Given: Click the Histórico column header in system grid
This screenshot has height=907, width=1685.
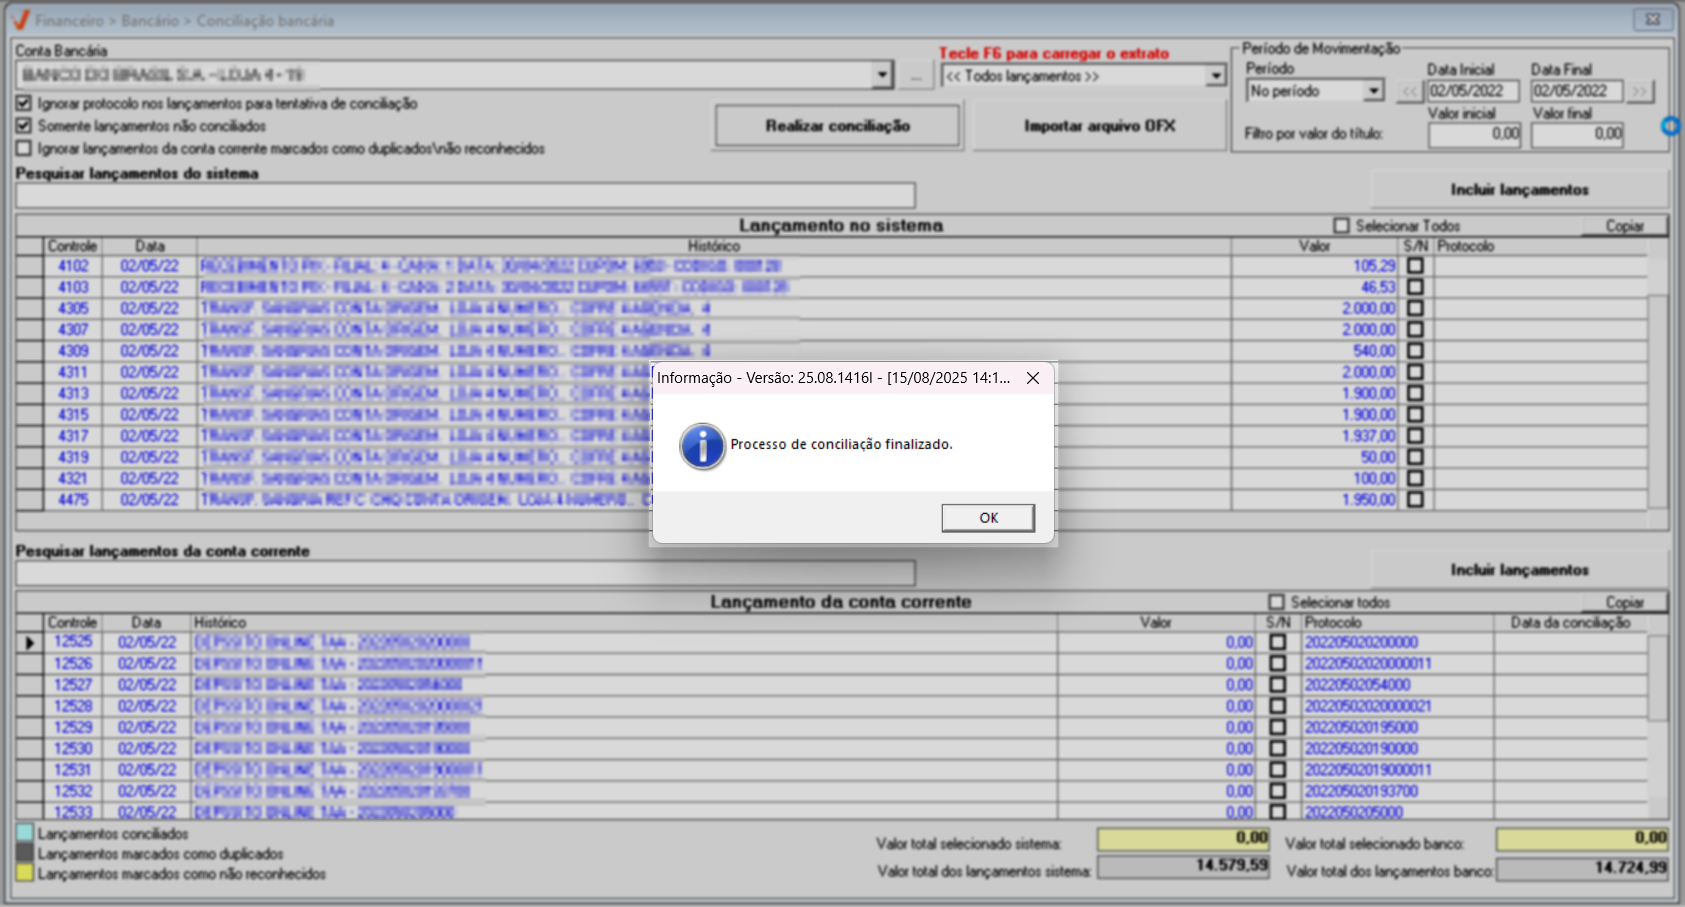Looking at the screenshot, I should click(714, 246).
